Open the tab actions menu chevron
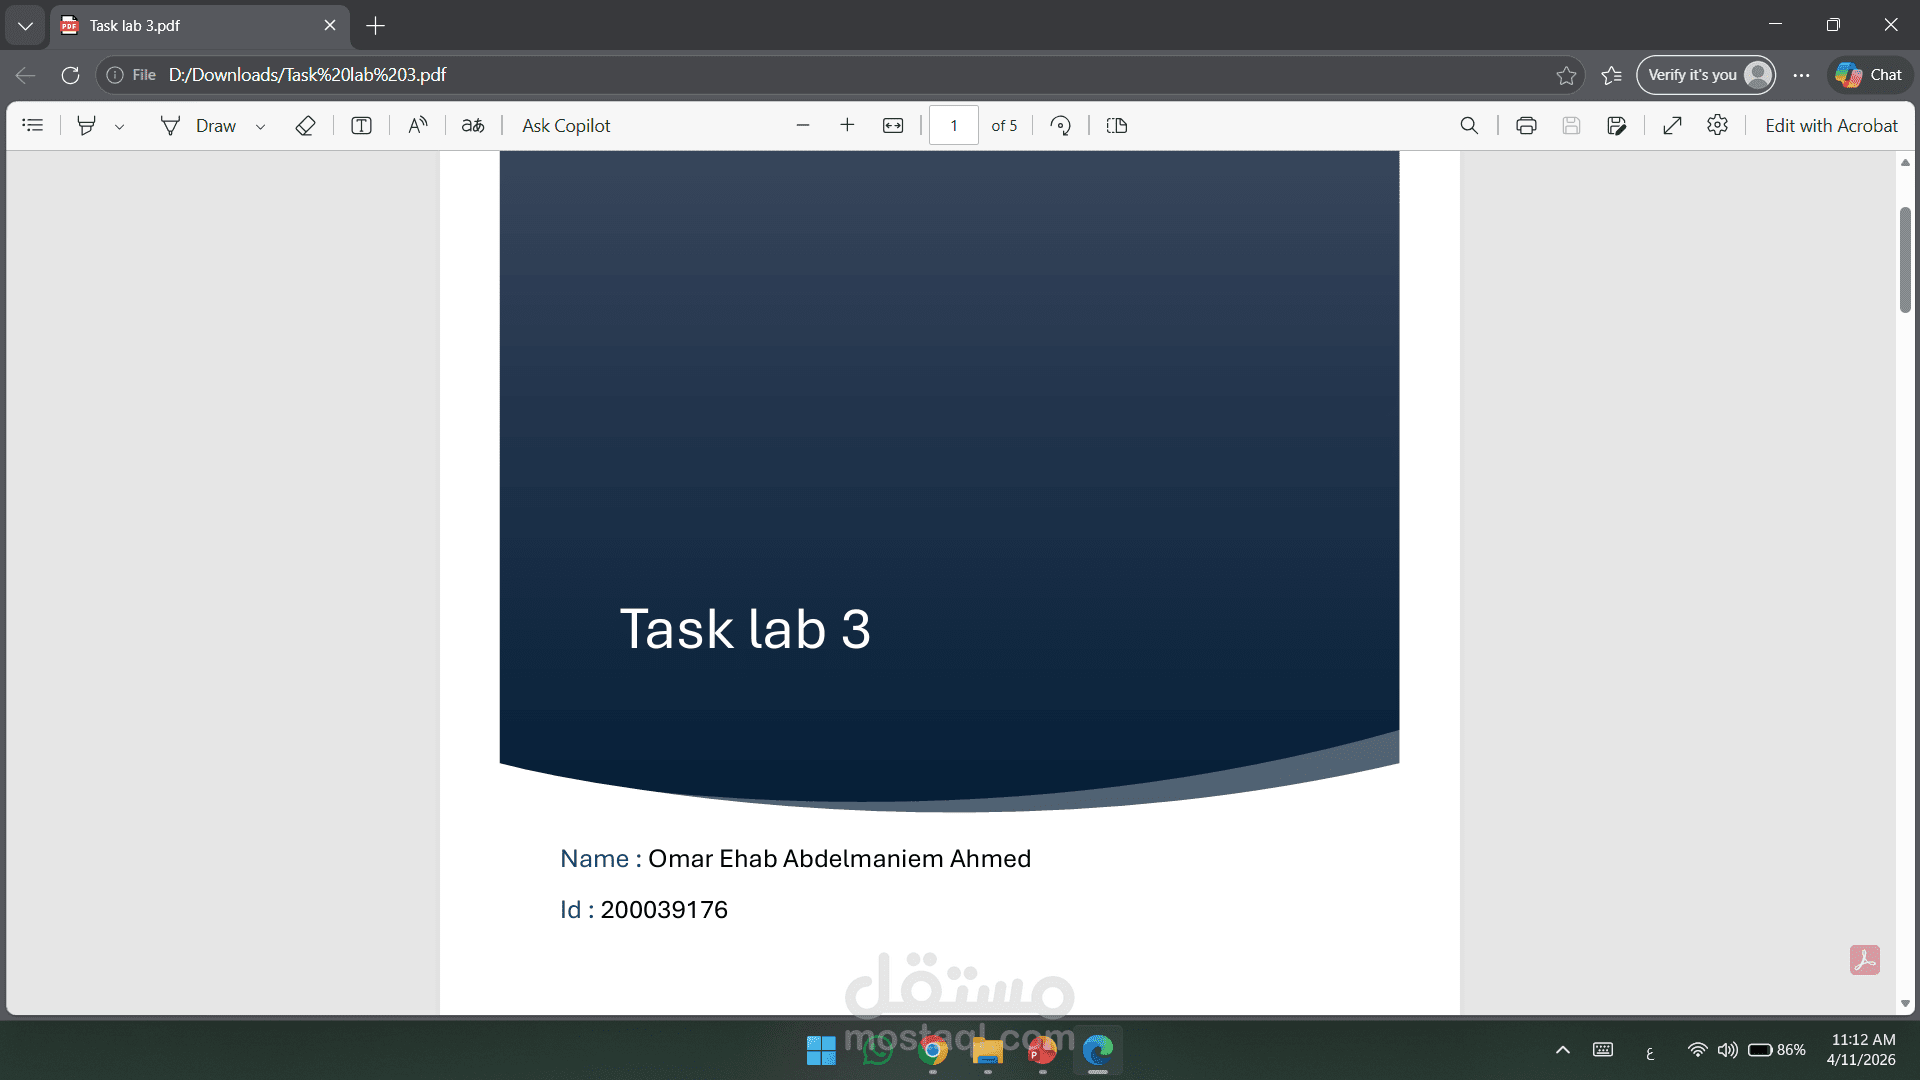 [x=25, y=26]
